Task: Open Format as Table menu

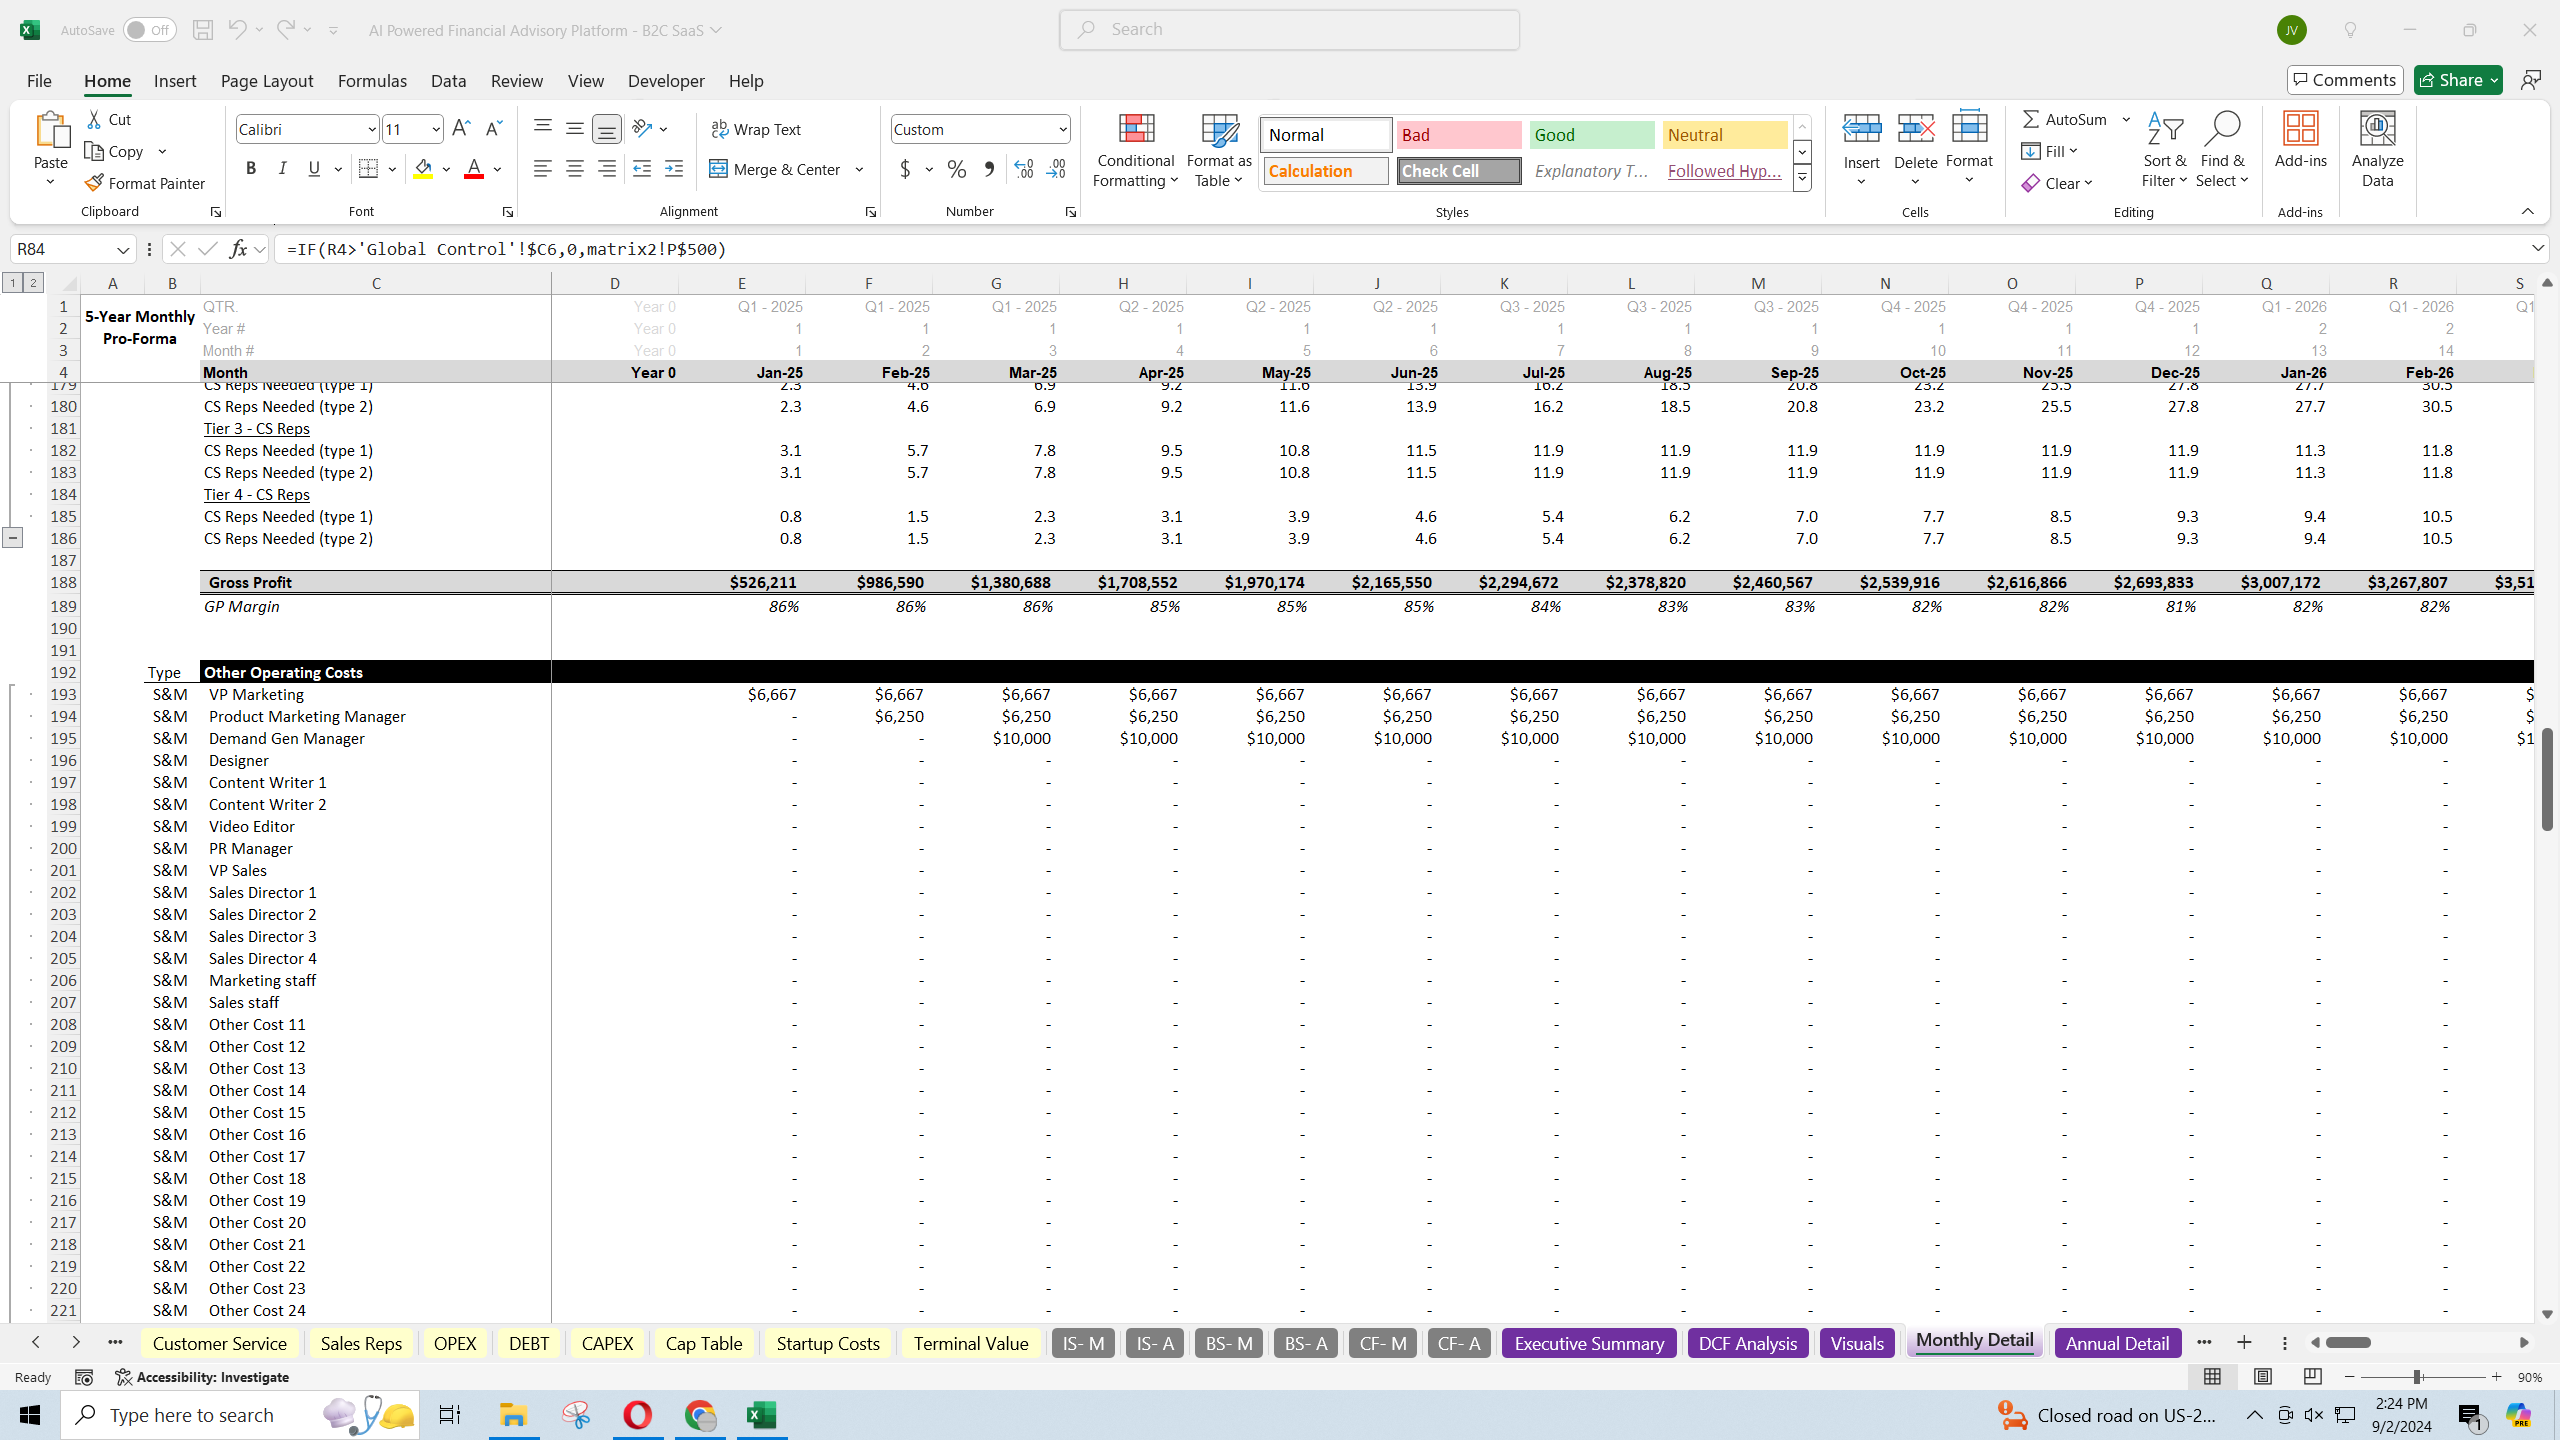Action: [x=1219, y=150]
